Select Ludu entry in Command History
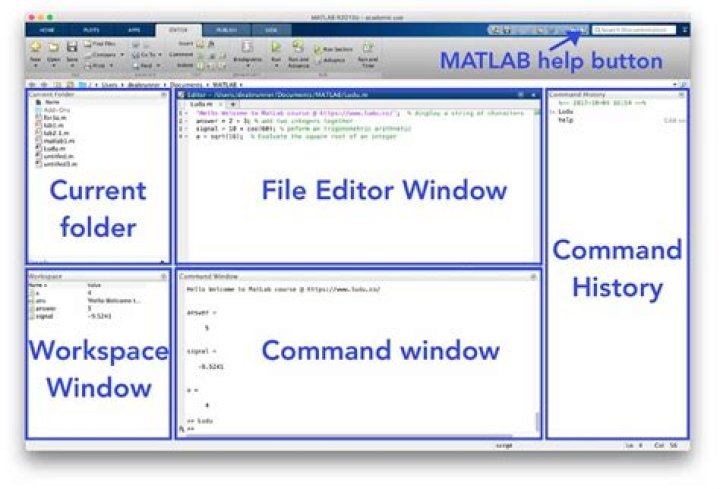The width and height of the screenshot is (720, 489). pyautogui.click(x=566, y=112)
